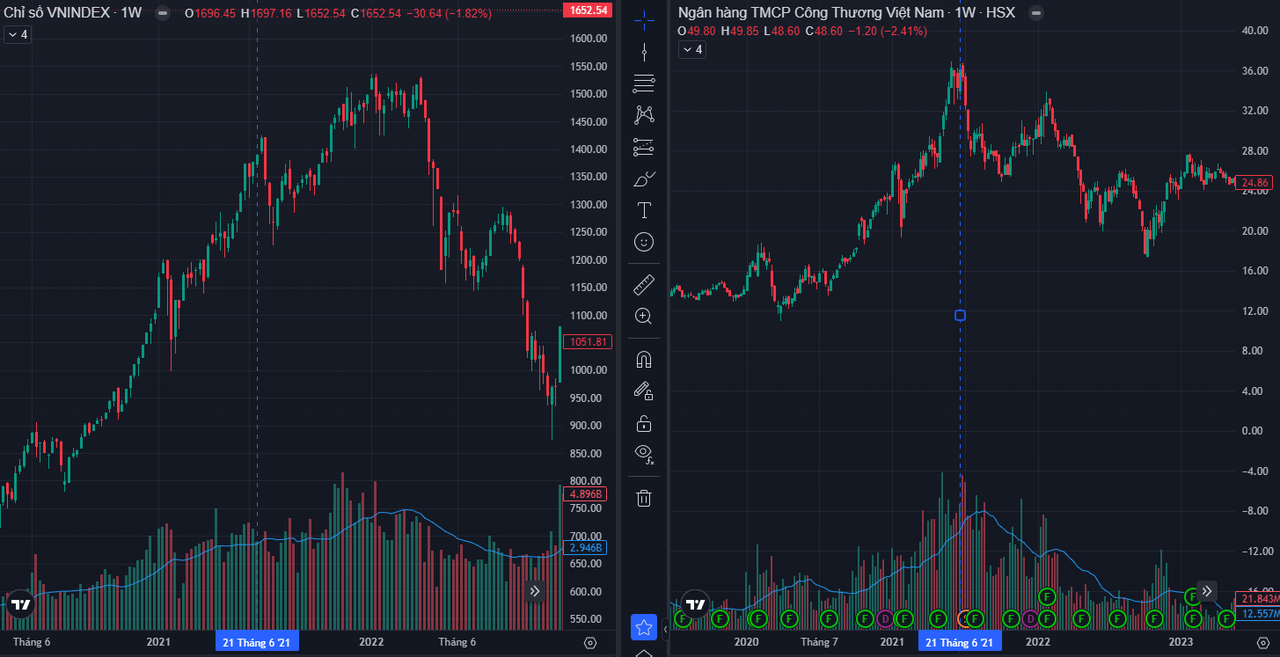Click the 1W interval in VNINDEX title
The width and height of the screenshot is (1280, 657).
(131, 14)
